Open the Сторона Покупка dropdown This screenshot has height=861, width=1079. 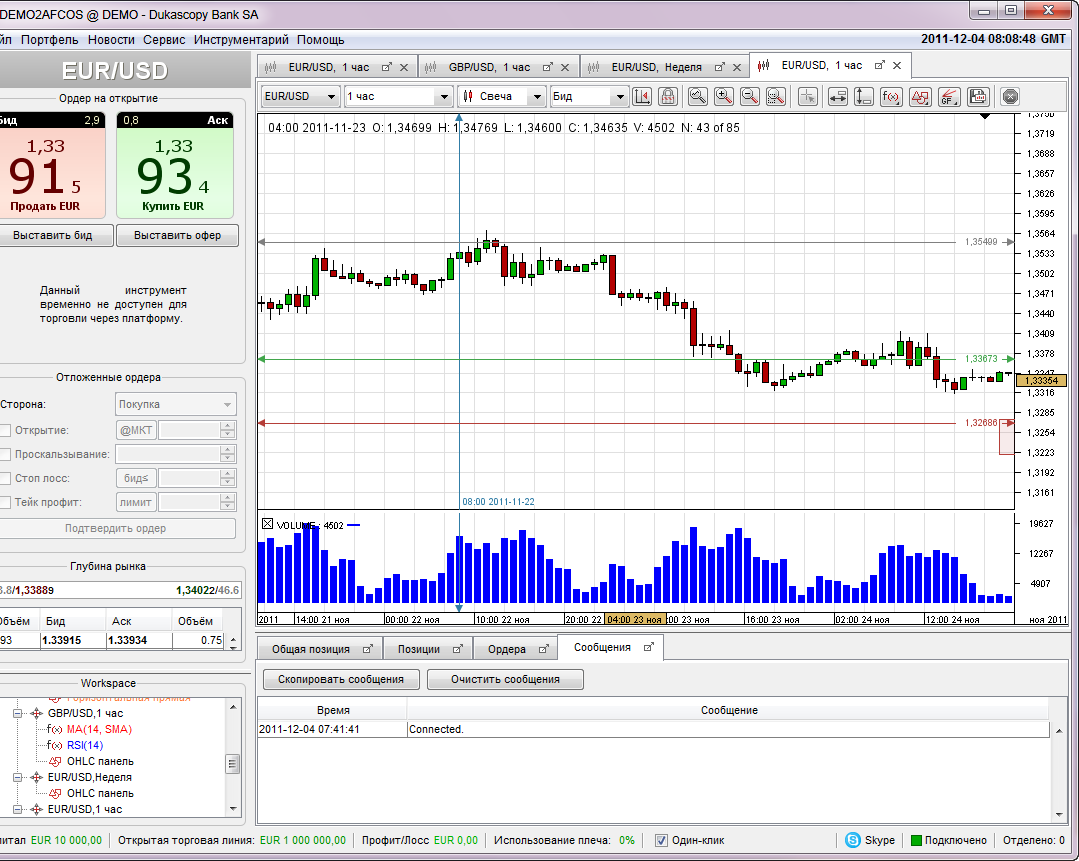(x=175, y=404)
